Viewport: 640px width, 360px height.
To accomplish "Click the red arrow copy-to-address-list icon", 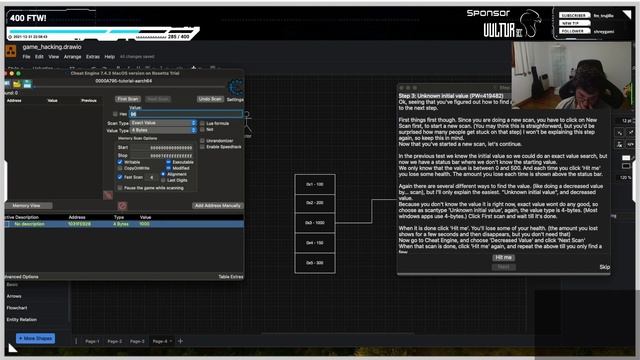I will (x=108, y=195).
